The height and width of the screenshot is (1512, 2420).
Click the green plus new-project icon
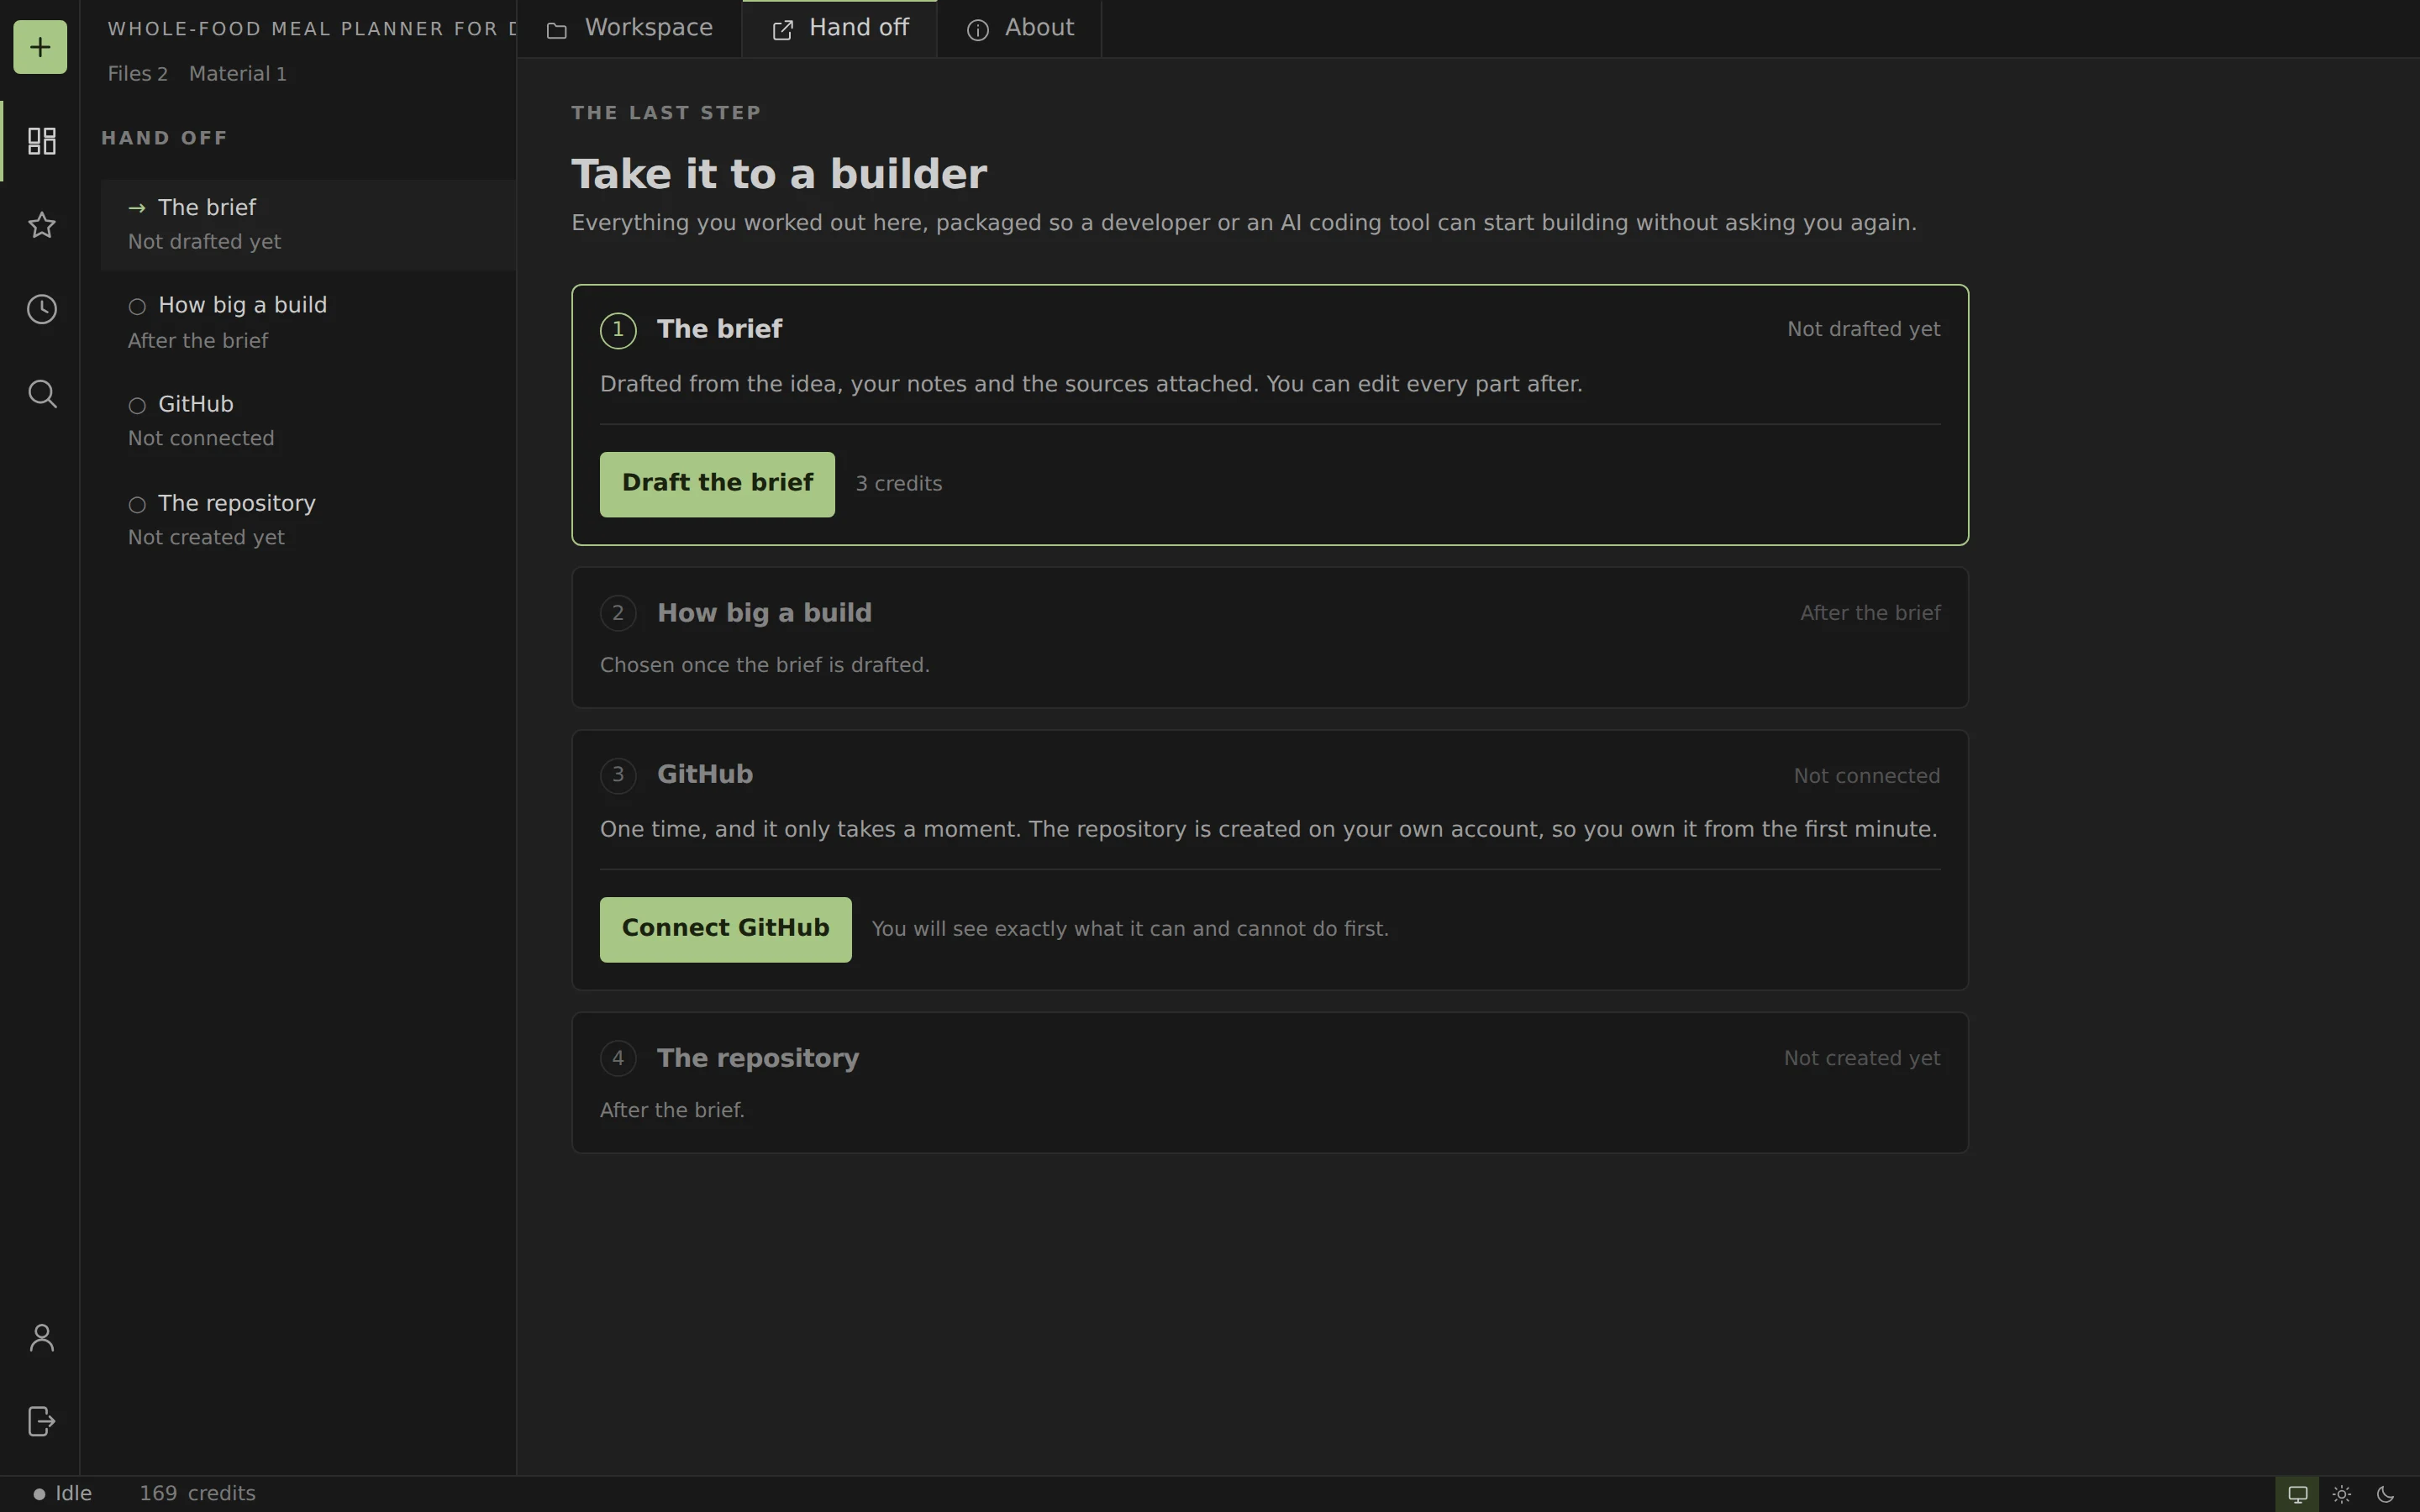[x=40, y=47]
